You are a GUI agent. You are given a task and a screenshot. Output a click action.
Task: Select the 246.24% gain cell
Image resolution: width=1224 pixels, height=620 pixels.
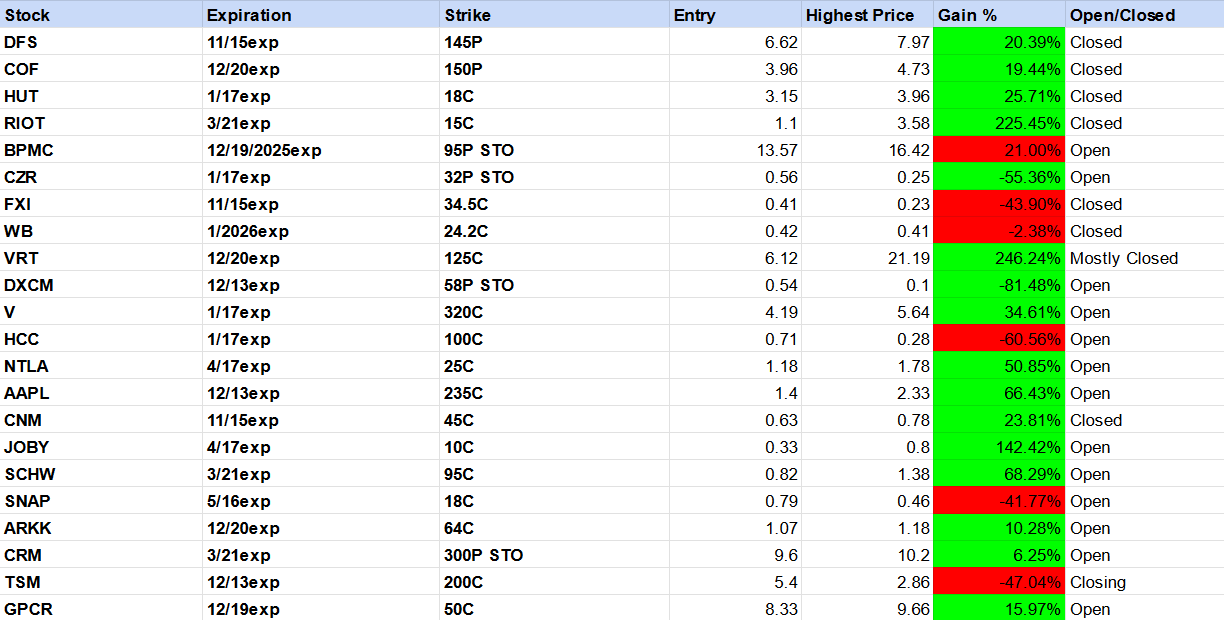click(x=999, y=258)
